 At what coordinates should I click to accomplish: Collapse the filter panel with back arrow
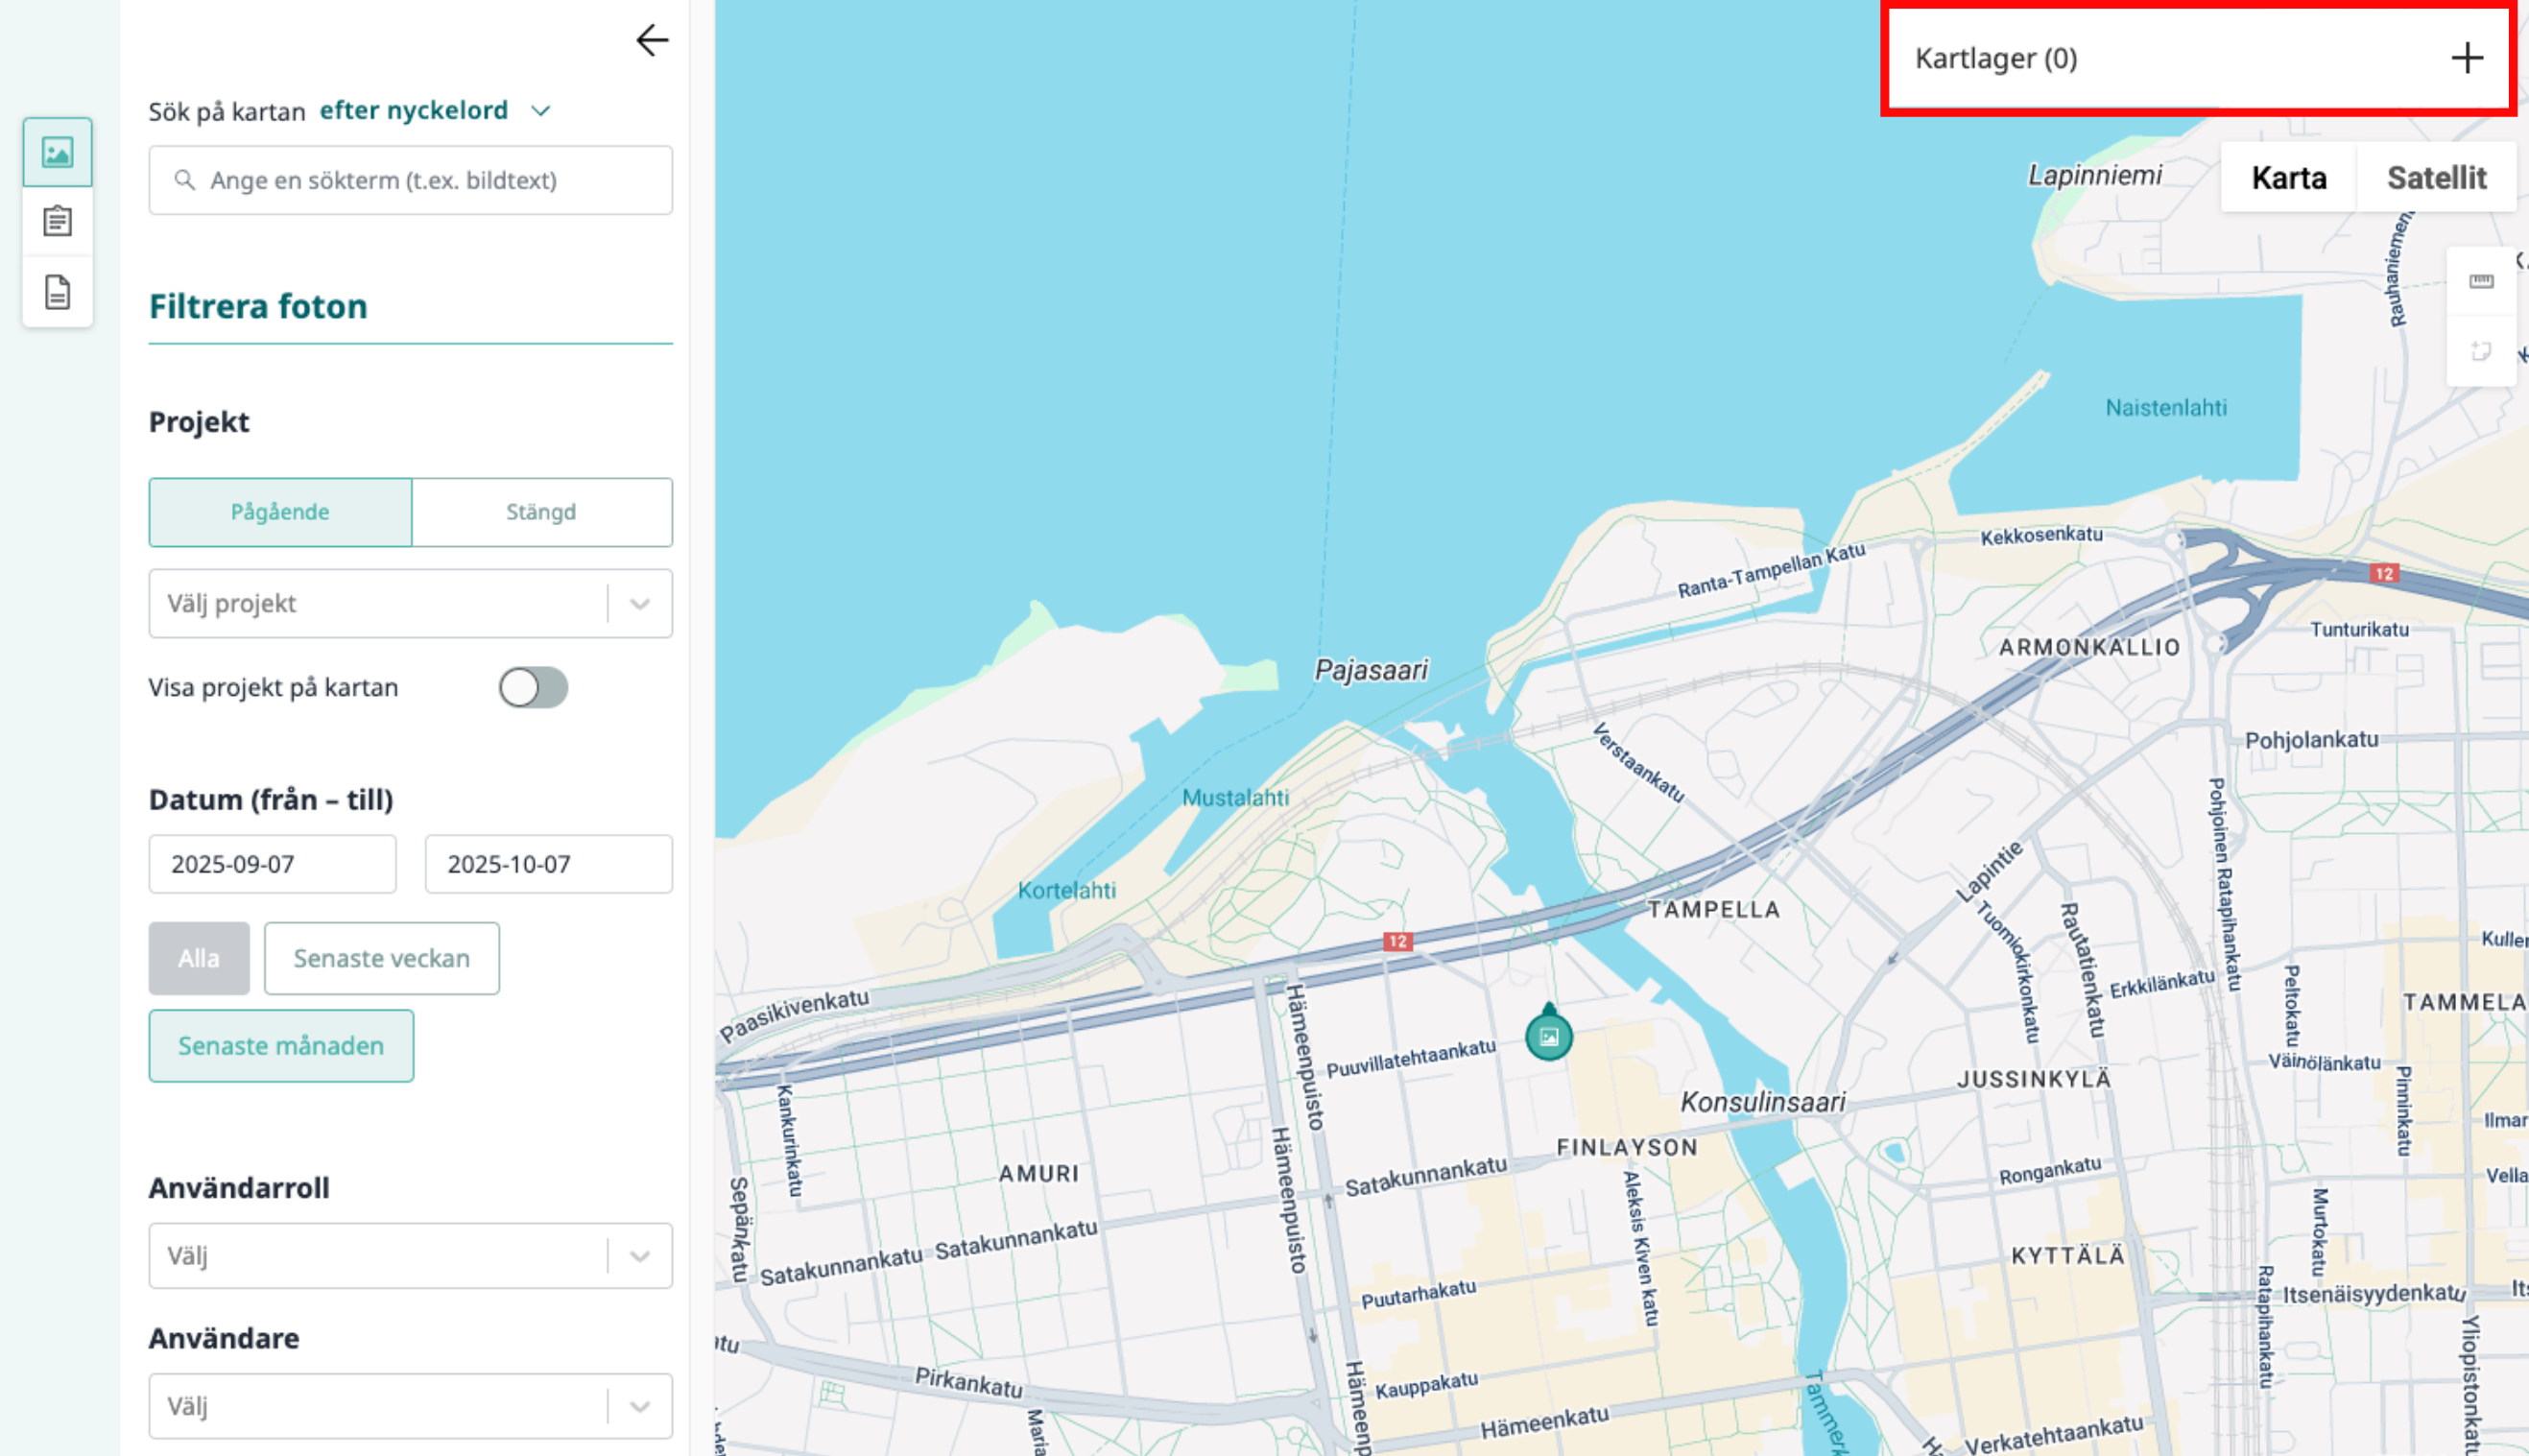point(652,41)
